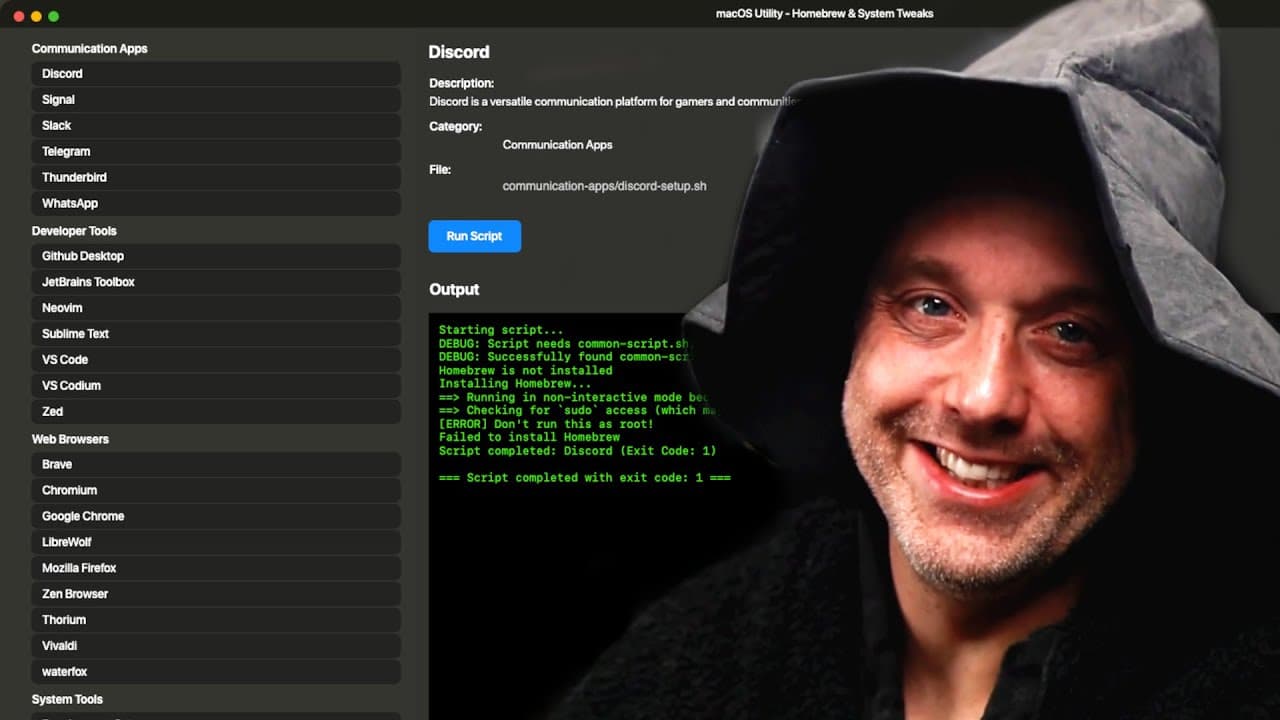Maximize window with green button
This screenshot has width=1280, height=720.
[54, 16]
